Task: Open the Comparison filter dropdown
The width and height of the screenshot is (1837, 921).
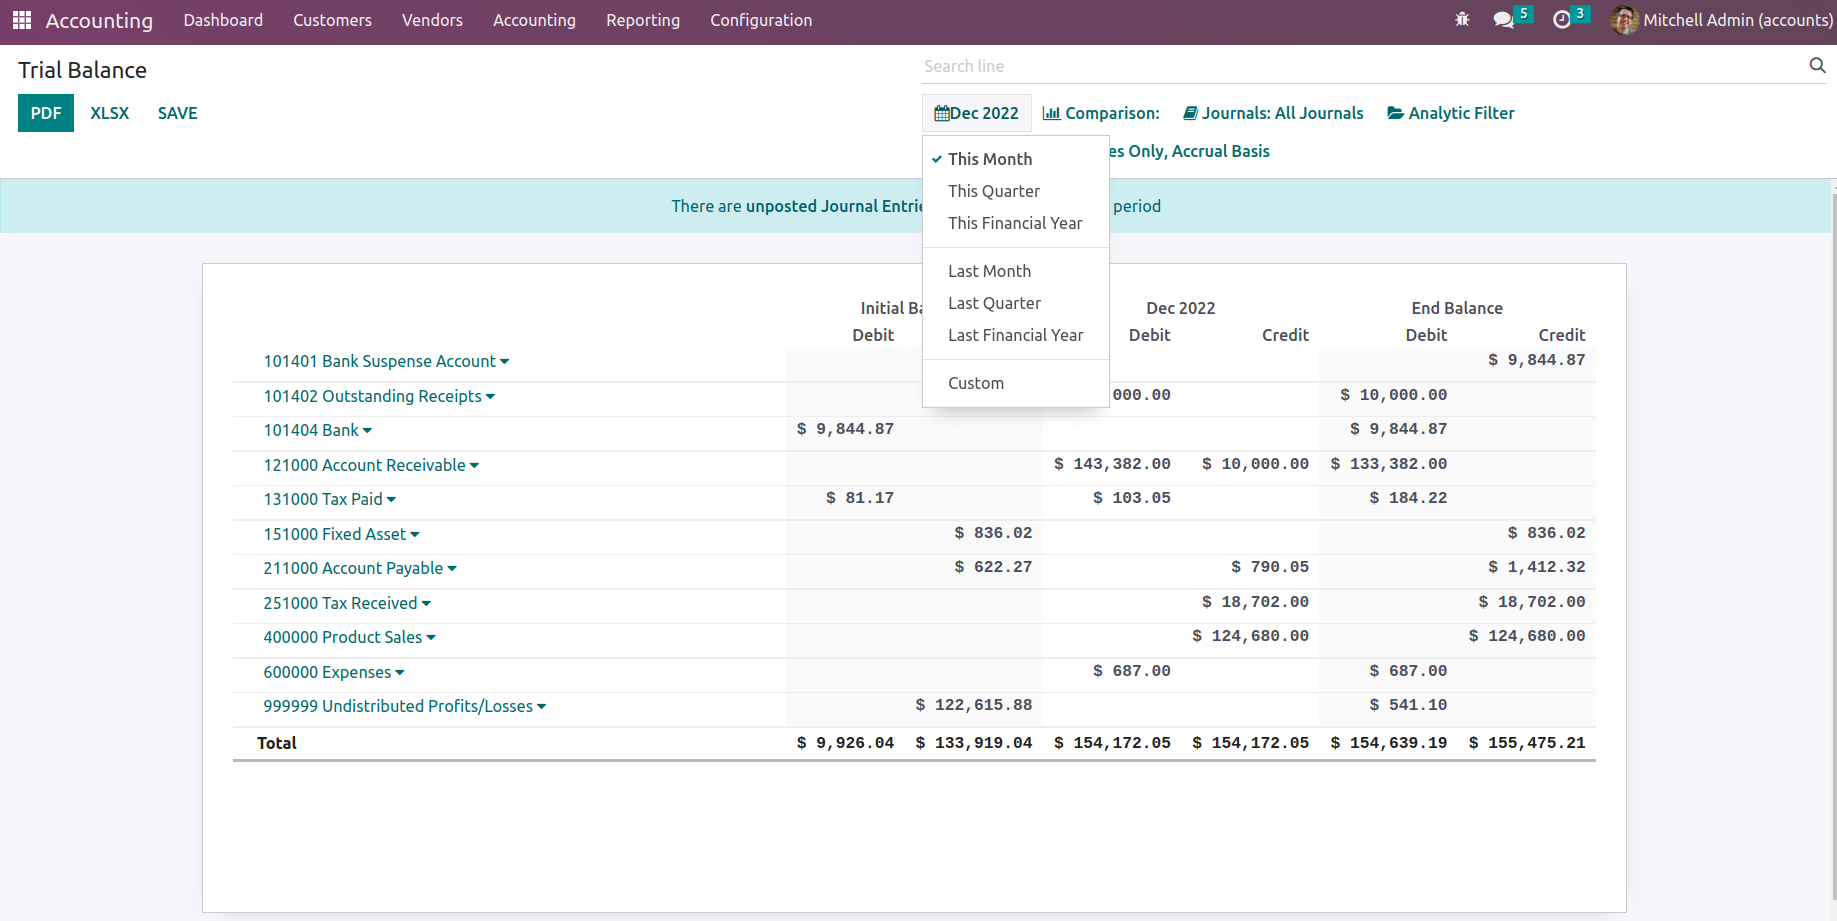Action: click(1101, 113)
